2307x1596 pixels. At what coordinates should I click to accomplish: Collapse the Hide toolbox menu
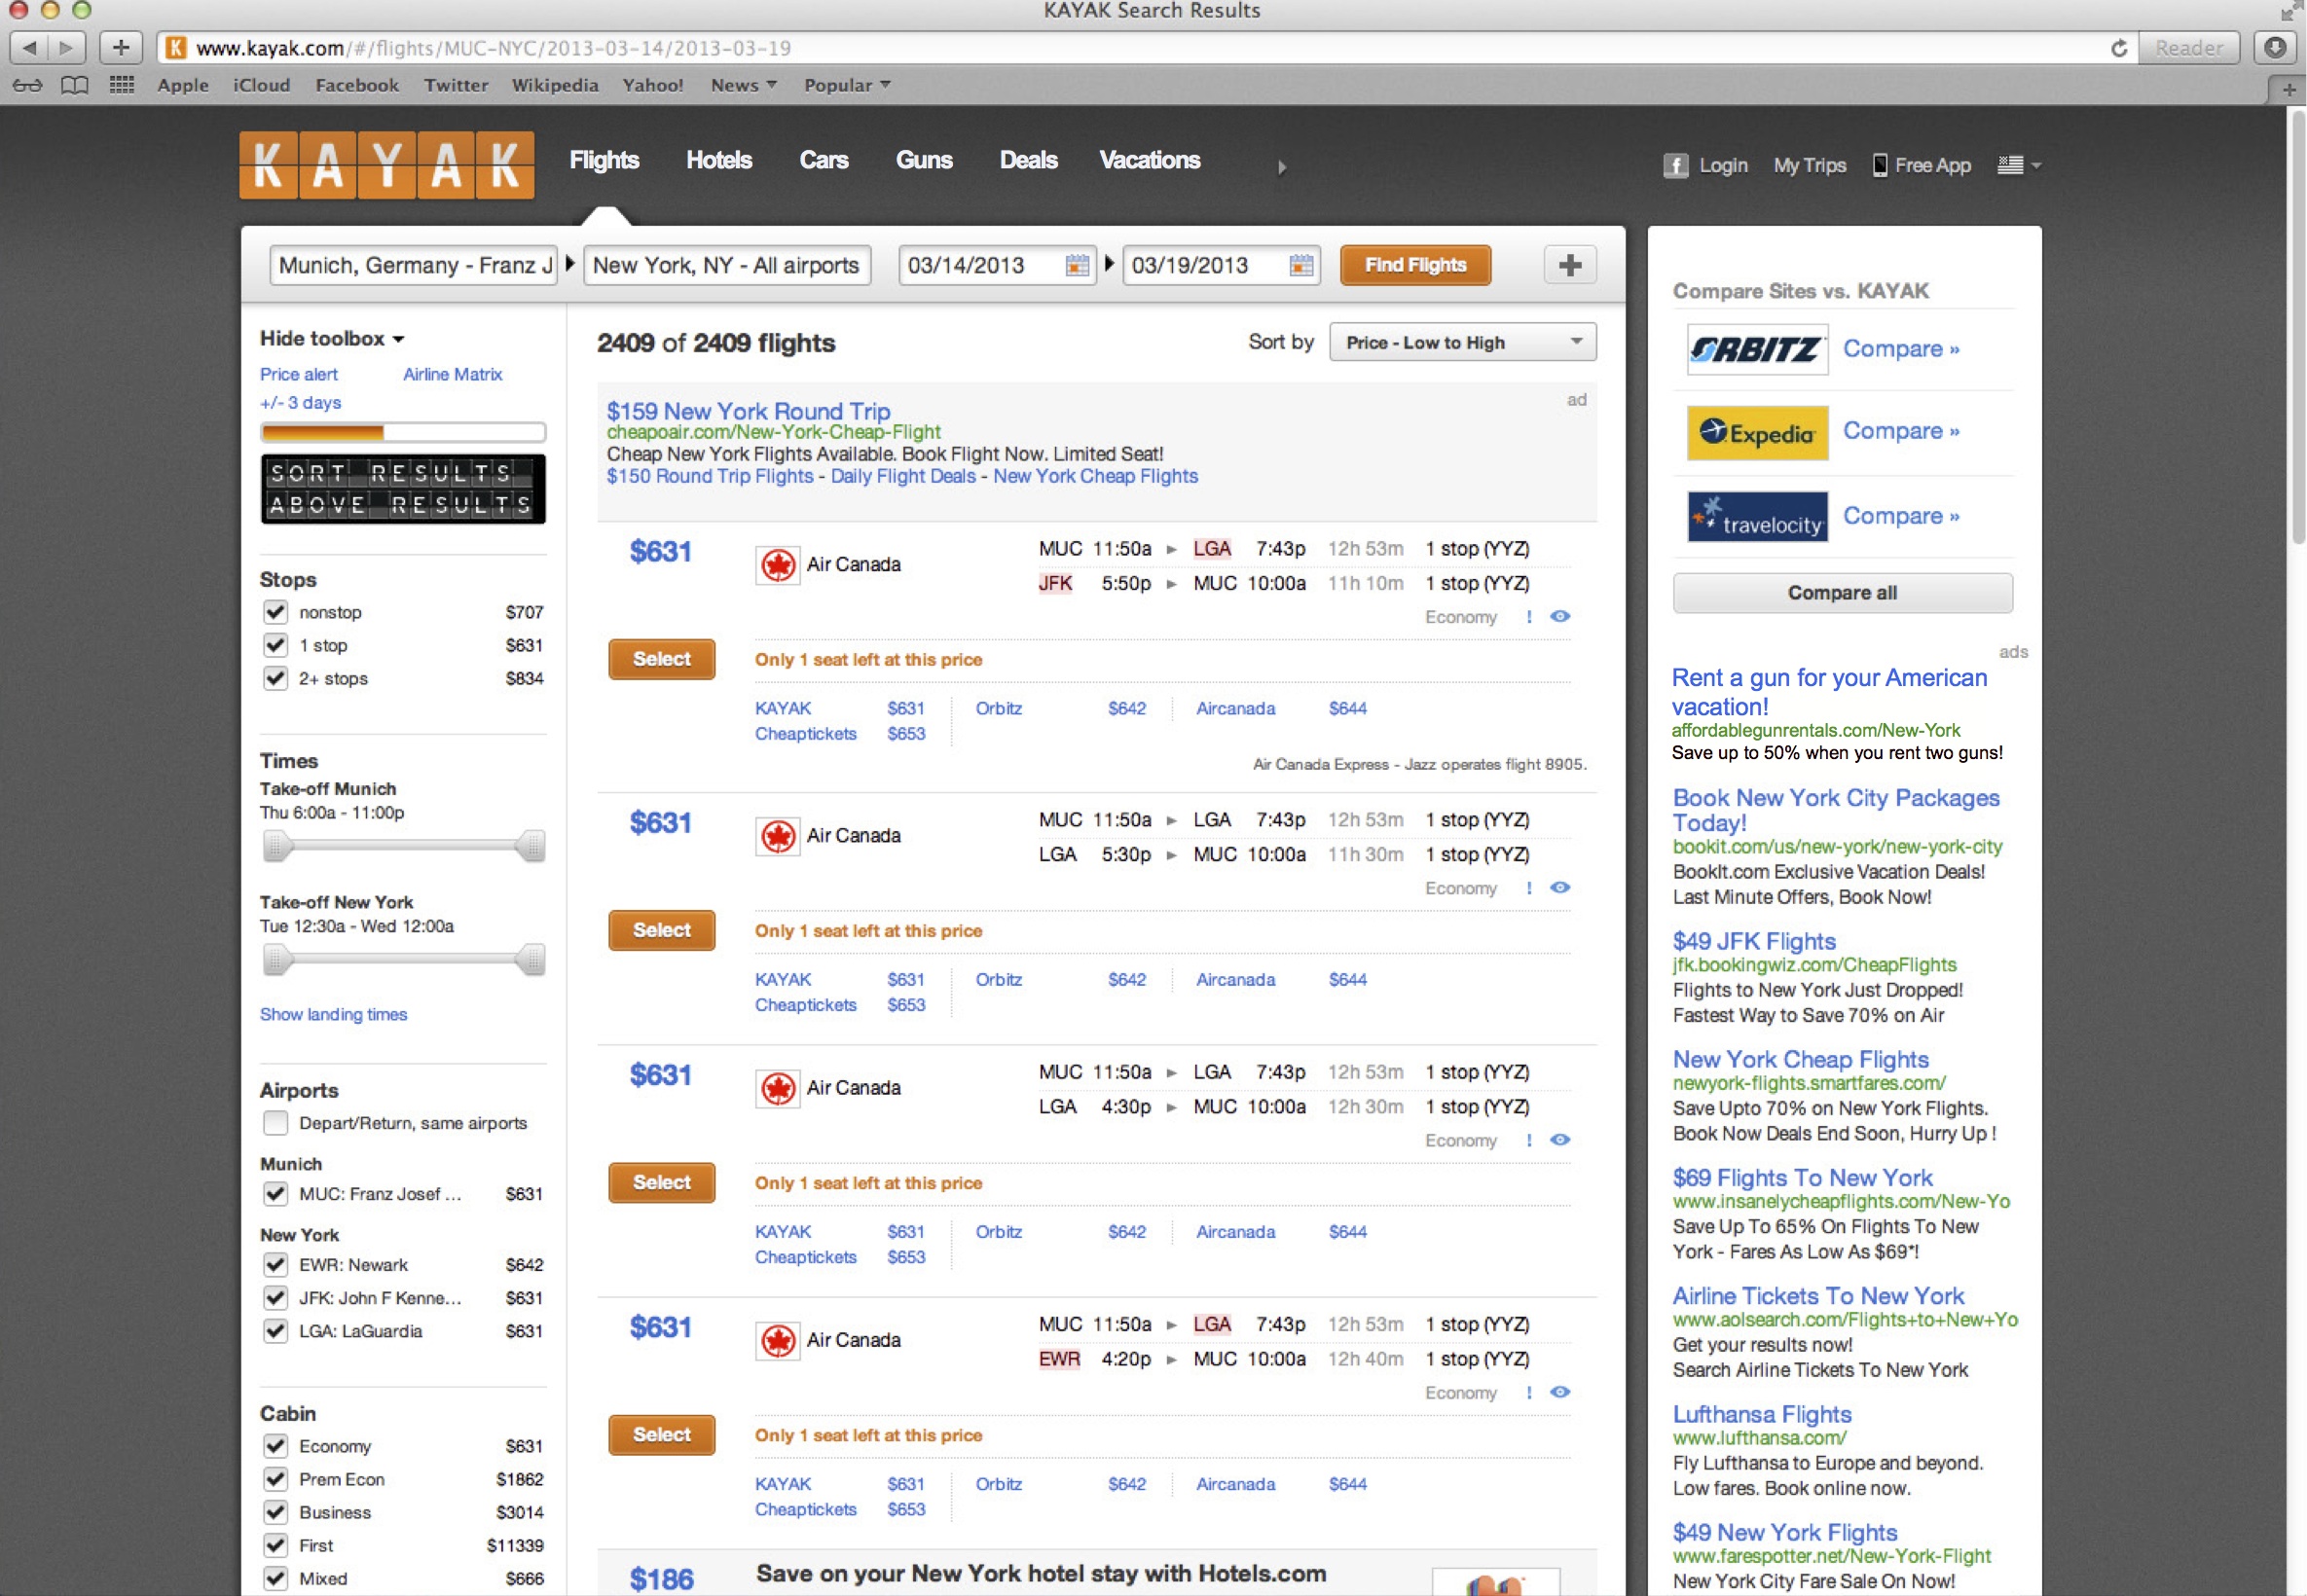[331, 339]
